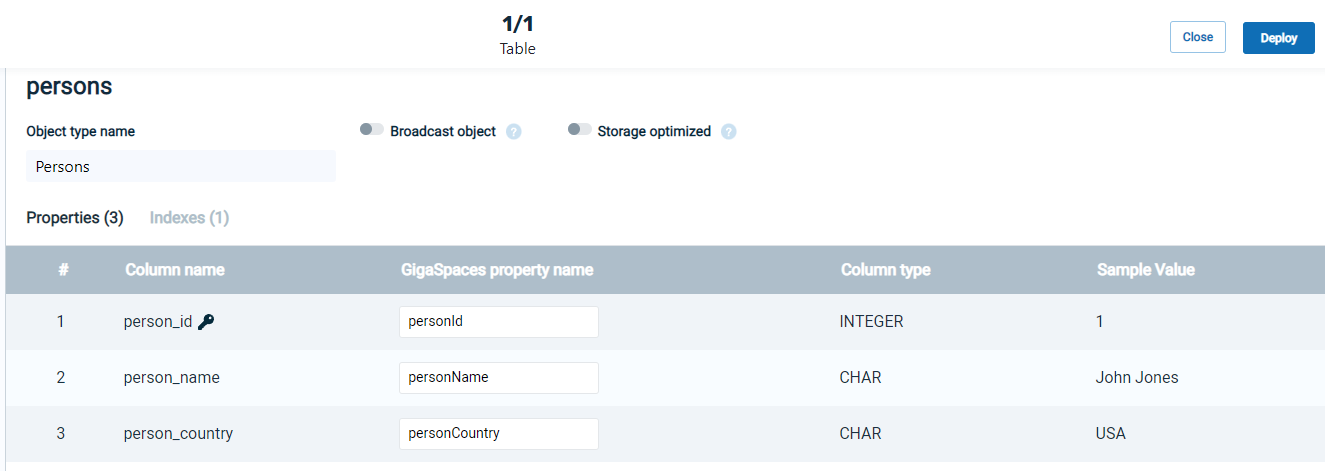Select the person_country row
The height and width of the screenshot is (471, 1325).
pyautogui.click(x=665, y=434)
